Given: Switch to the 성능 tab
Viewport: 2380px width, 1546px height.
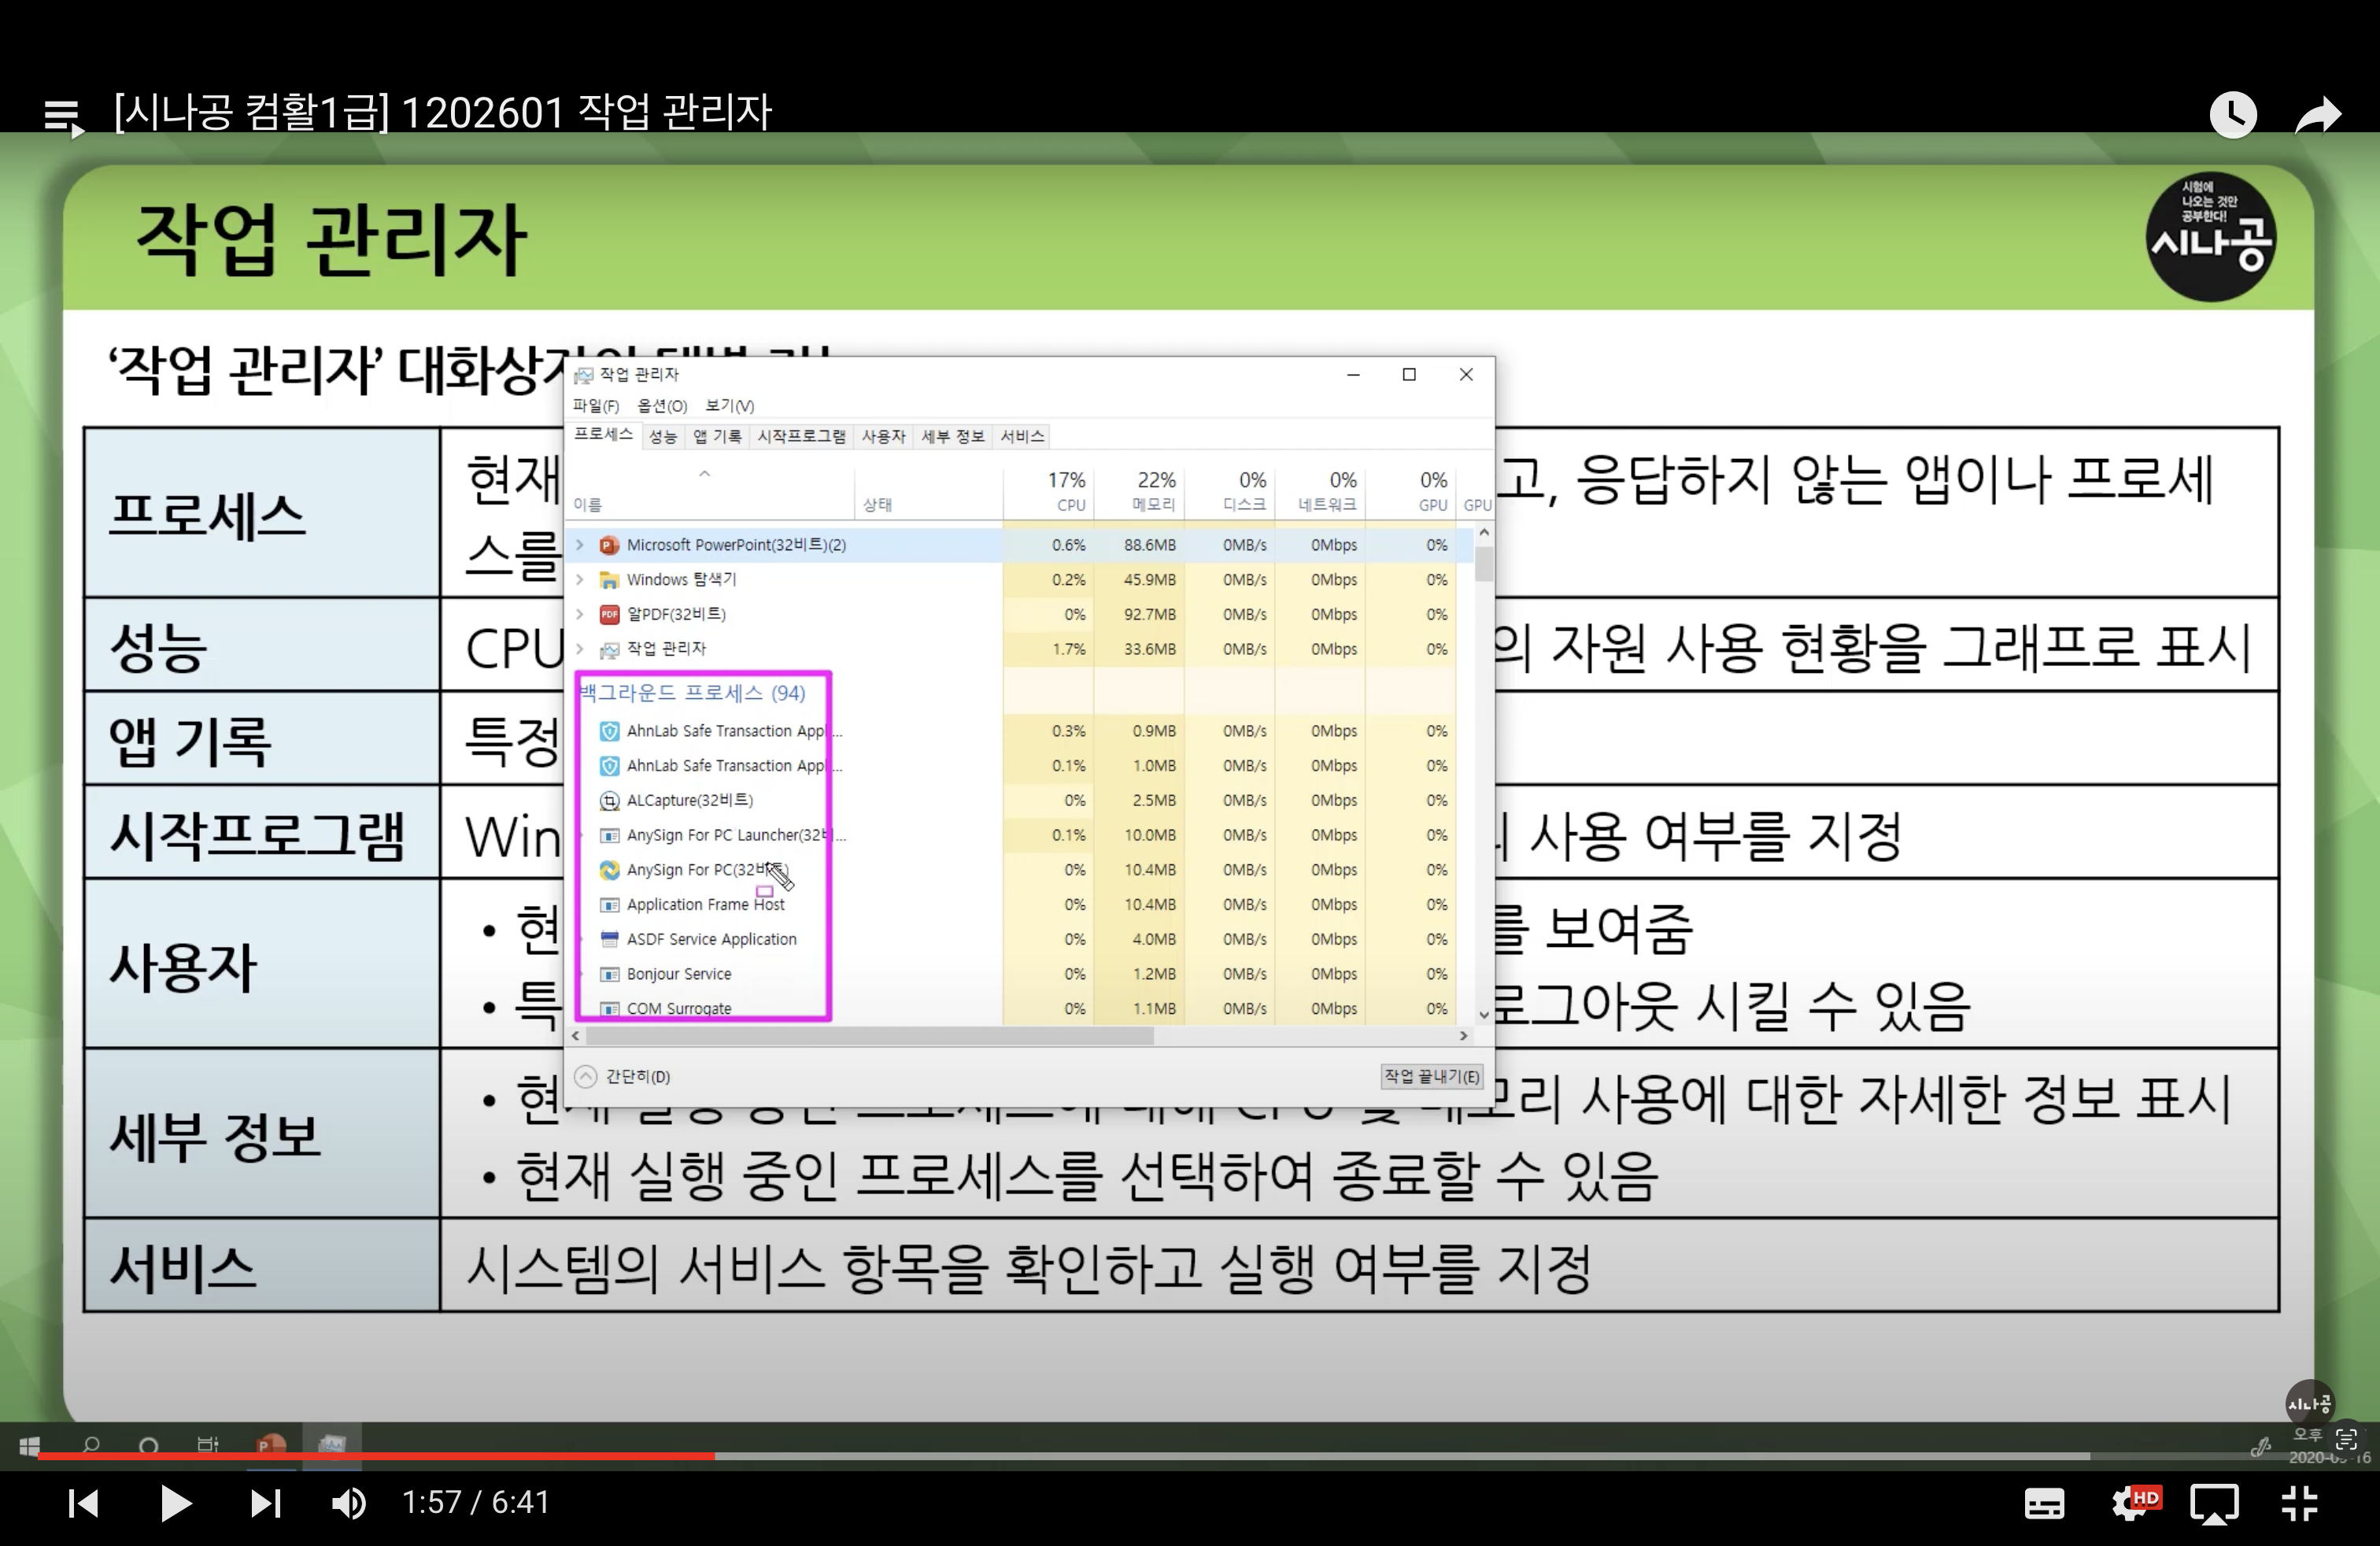Looking at the screenshot, I should [662, 437].
